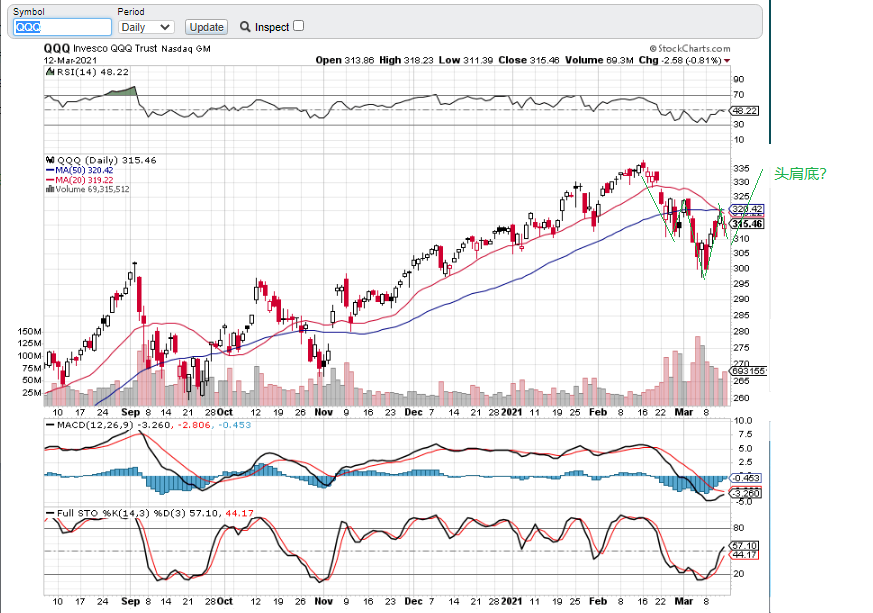Click the High 318.23 quote value
The width and height of the screenshot is (873, 613).
point(406,60)
